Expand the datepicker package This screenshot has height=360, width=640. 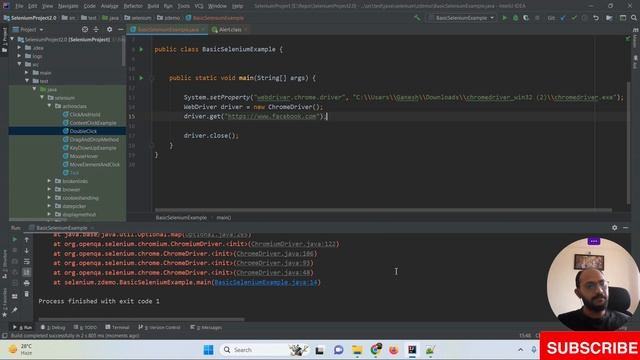[x=49, y=206]
